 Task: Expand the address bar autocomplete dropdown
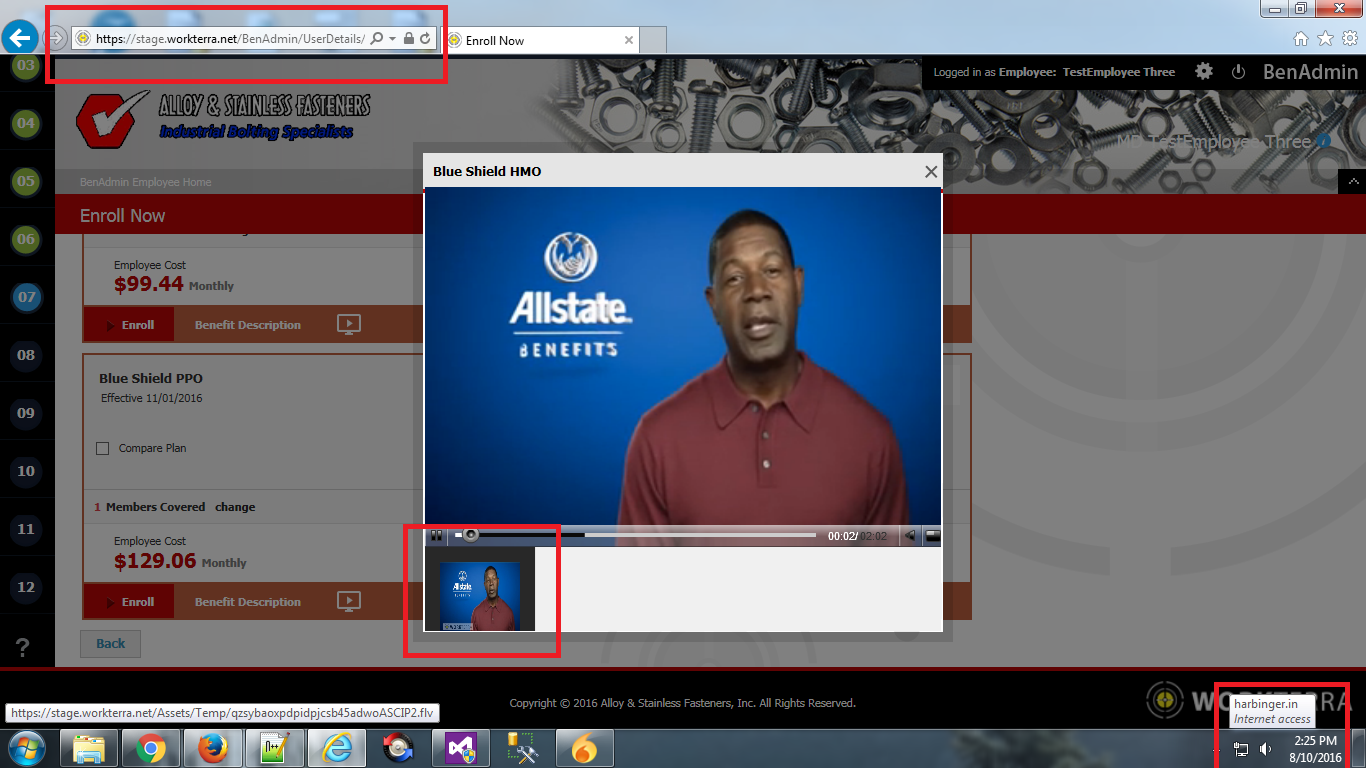393,39
